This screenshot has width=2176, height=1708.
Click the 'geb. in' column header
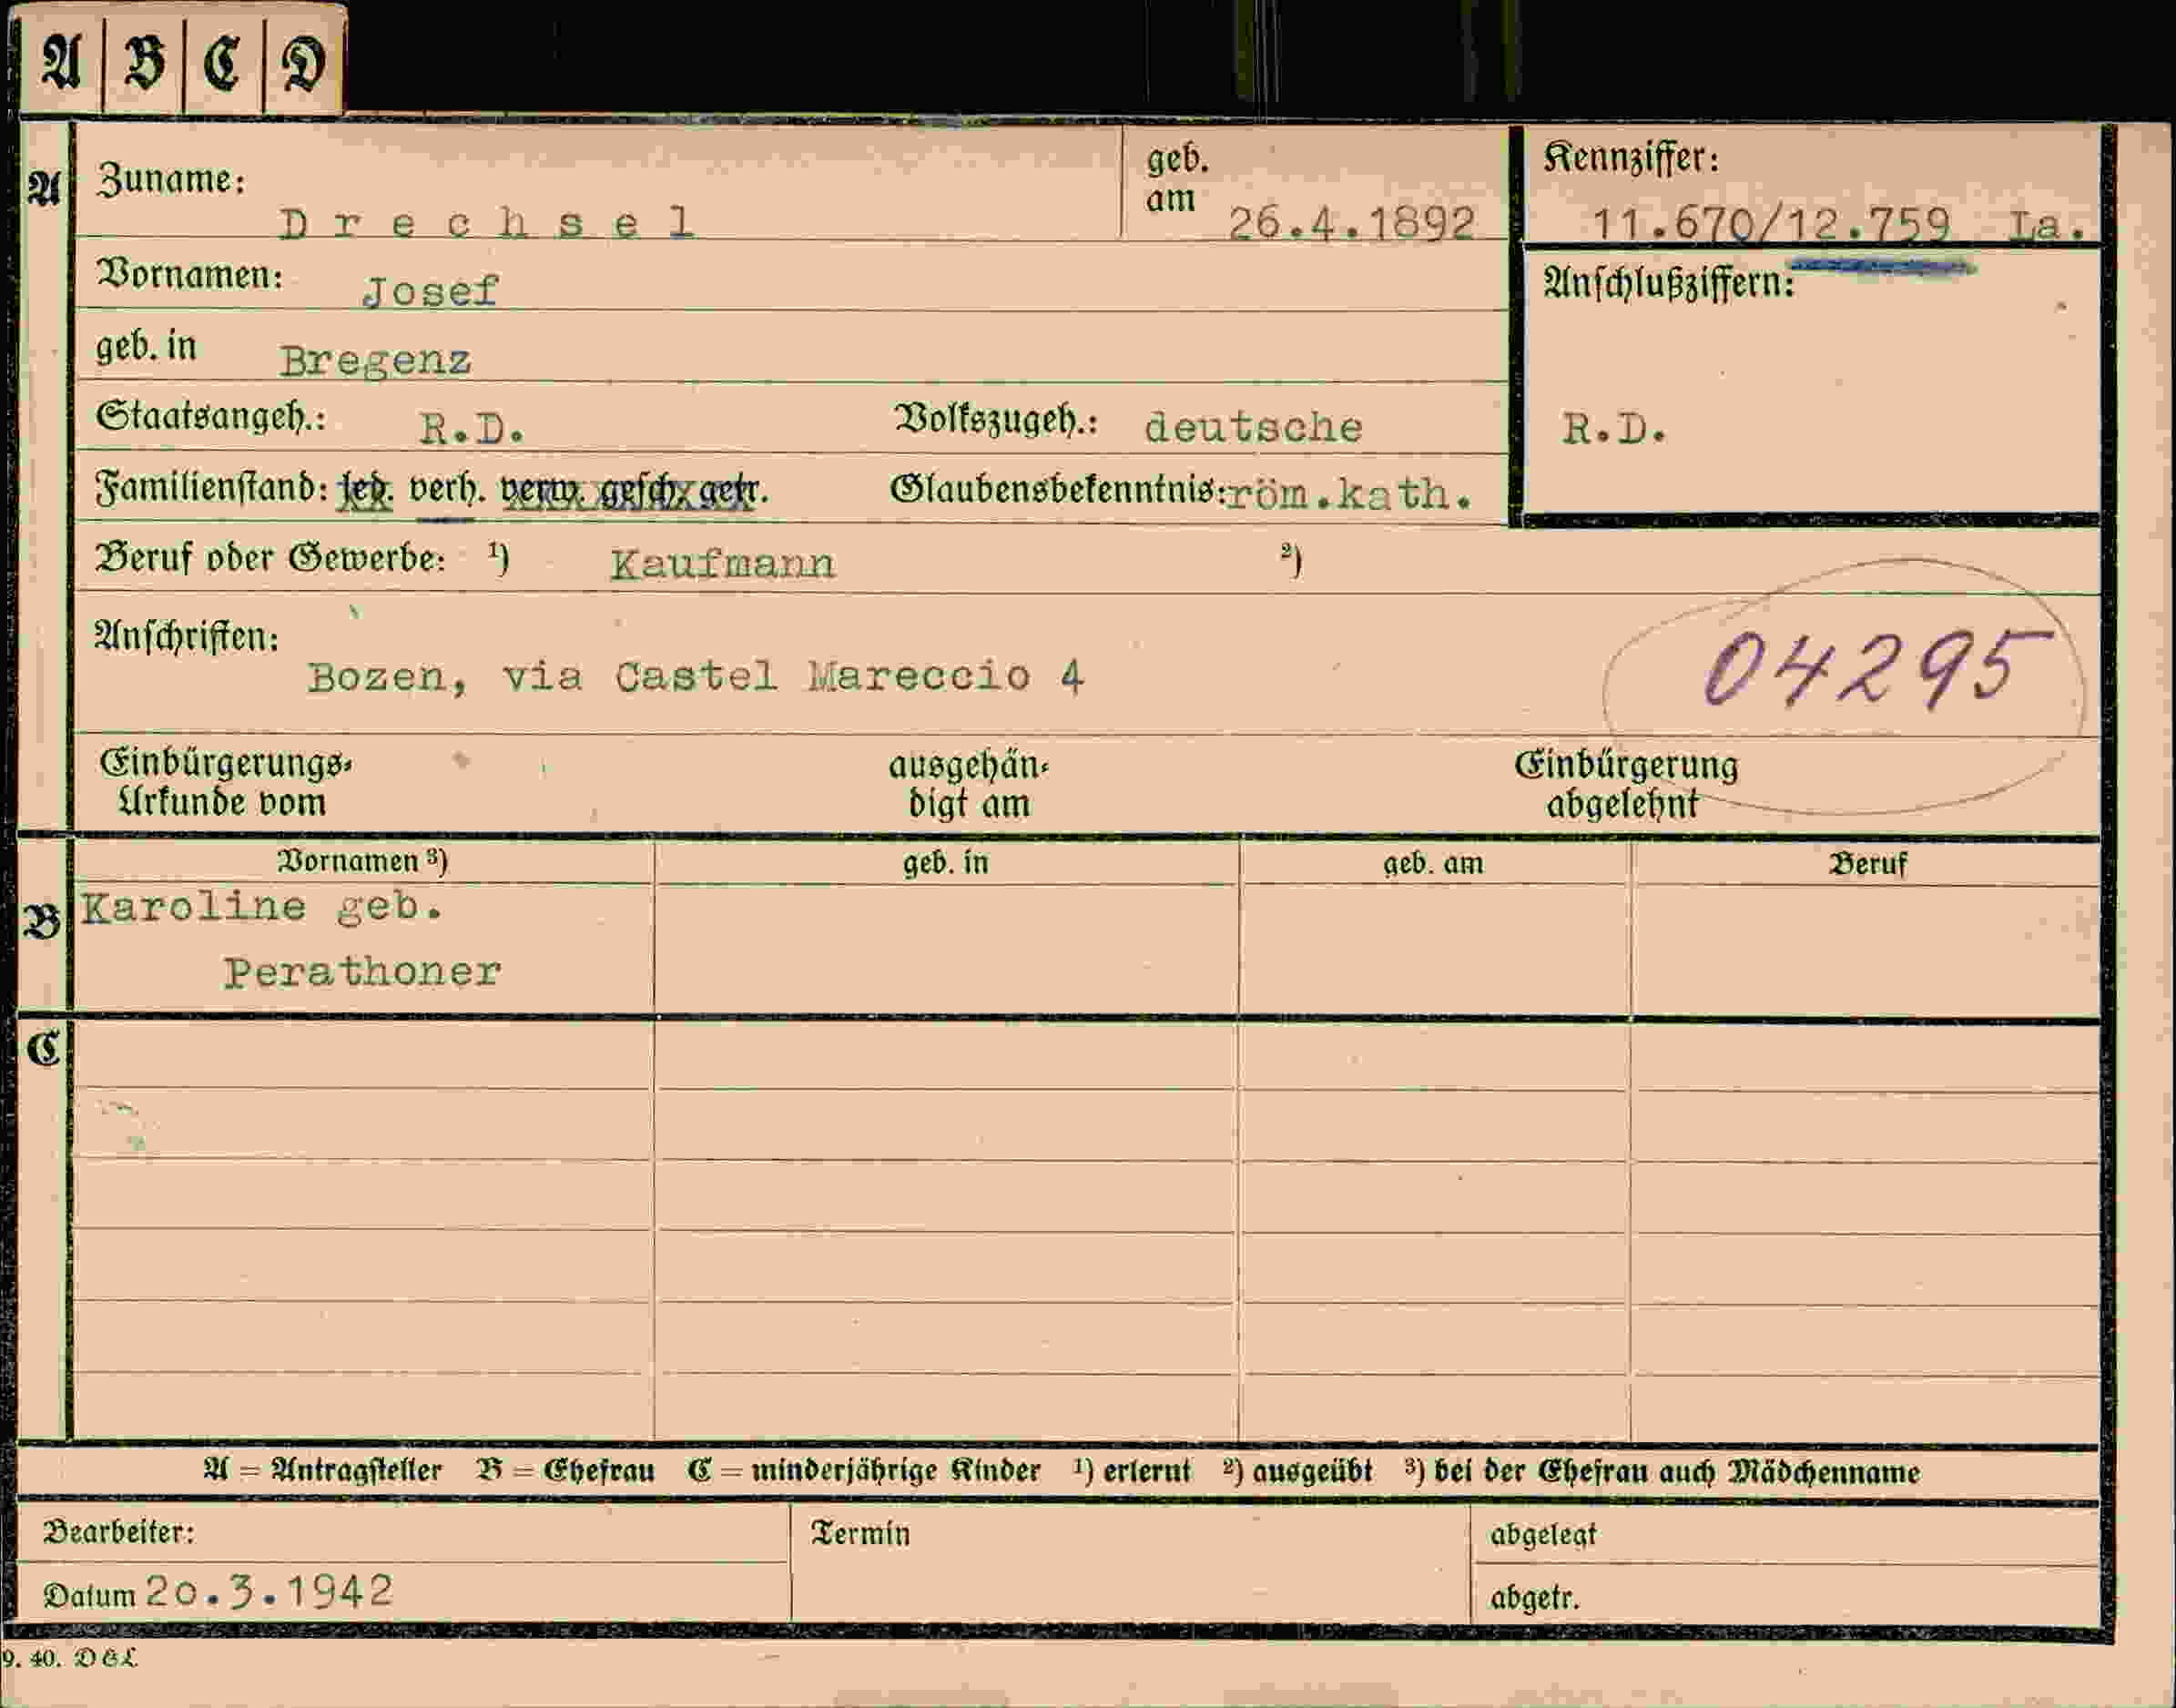point(946,863)
